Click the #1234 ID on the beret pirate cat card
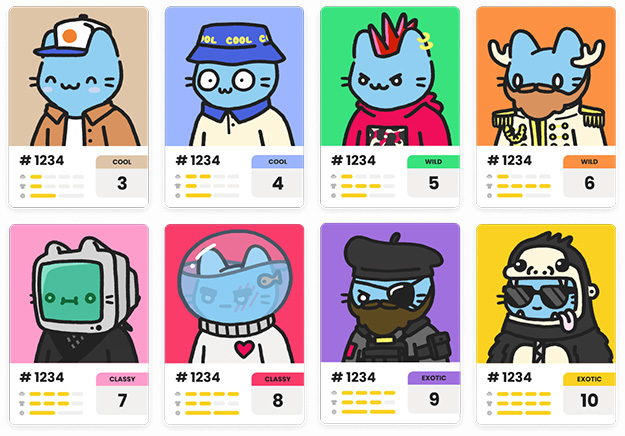This screenshot has width=625, height=436. click(354, 377)
